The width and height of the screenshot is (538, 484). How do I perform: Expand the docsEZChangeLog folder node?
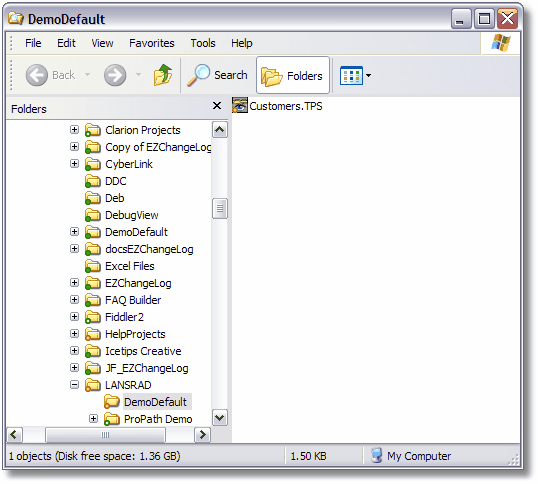coord(74,249)
